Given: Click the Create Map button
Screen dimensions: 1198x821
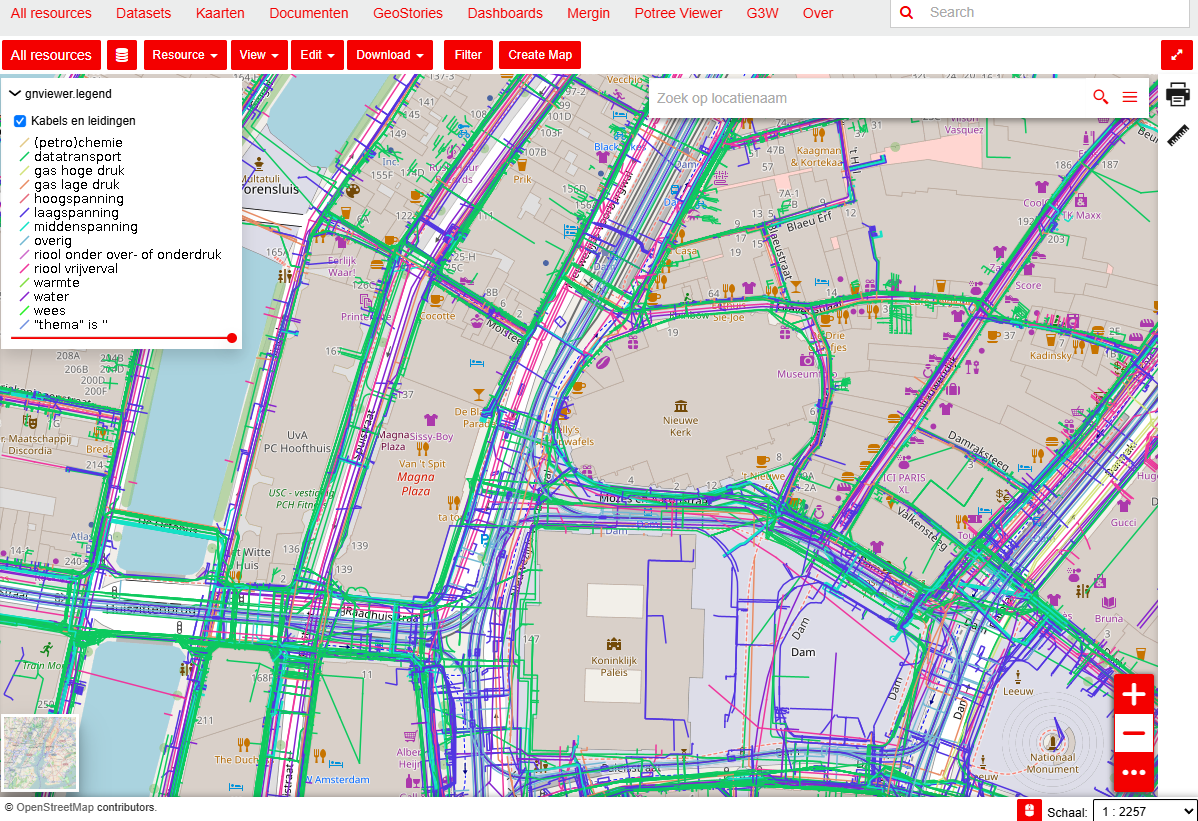Looking at the screenshot, I should coord(540,55).
